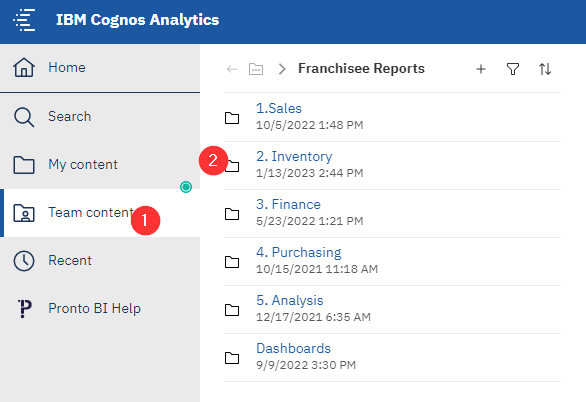586x402 pixels.
Task: Open the sort arrows icon
Action: point(545,69)
